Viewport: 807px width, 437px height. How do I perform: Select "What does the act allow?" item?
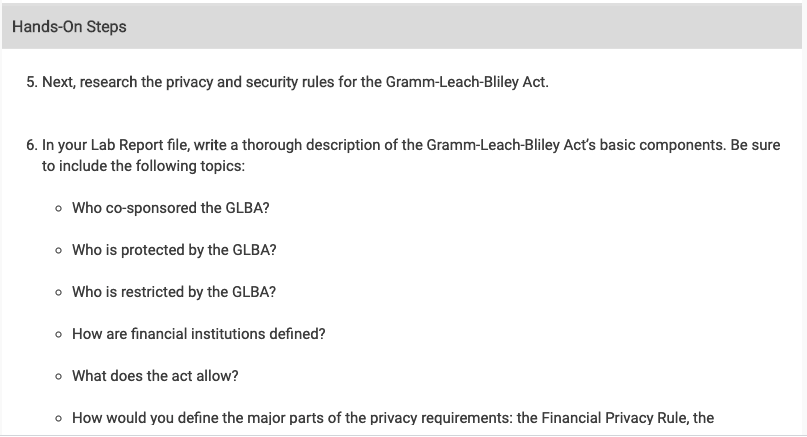tap(155, 376)
